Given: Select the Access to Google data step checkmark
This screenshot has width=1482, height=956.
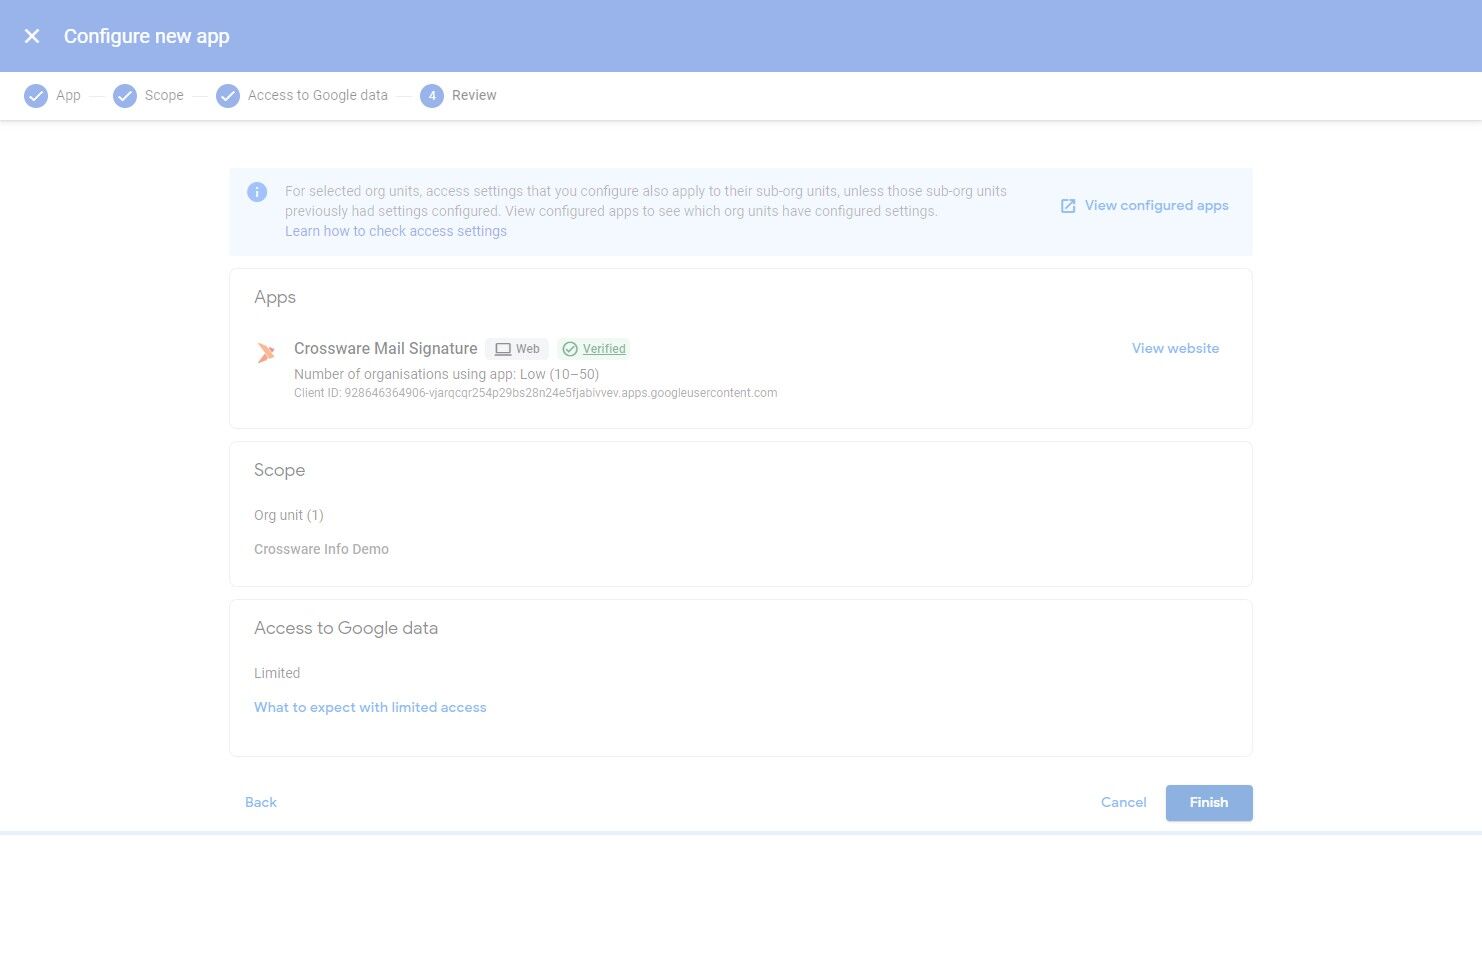Looking at the screenshot, I should pos(228,96).
